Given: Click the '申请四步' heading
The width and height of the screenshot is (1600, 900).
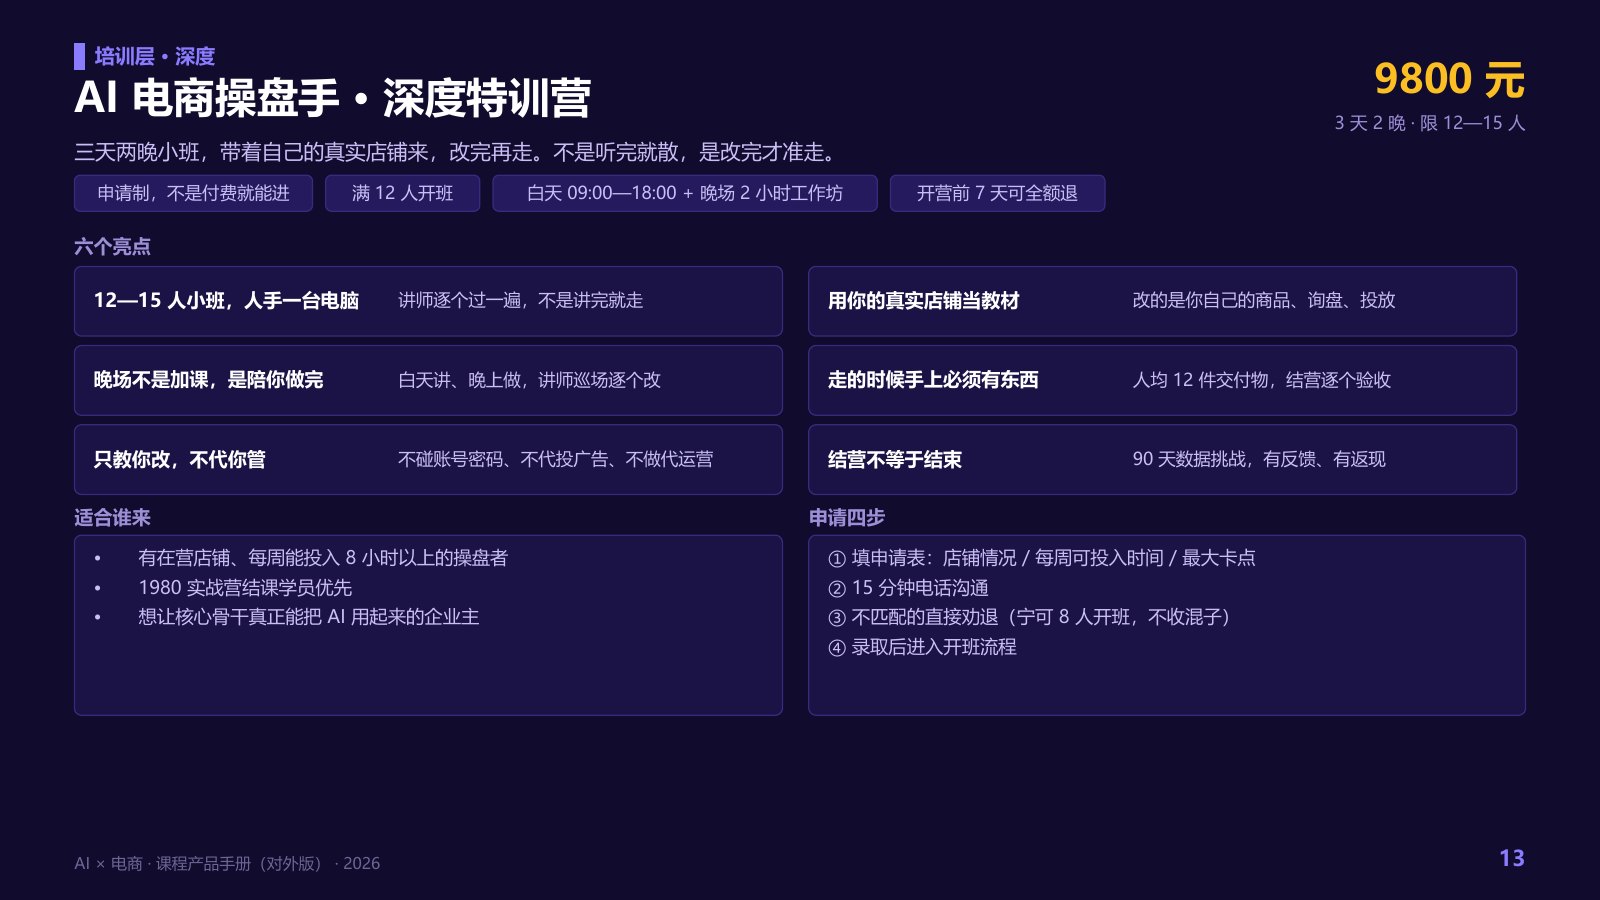Looking at the screenshot, I should [846, 517].
